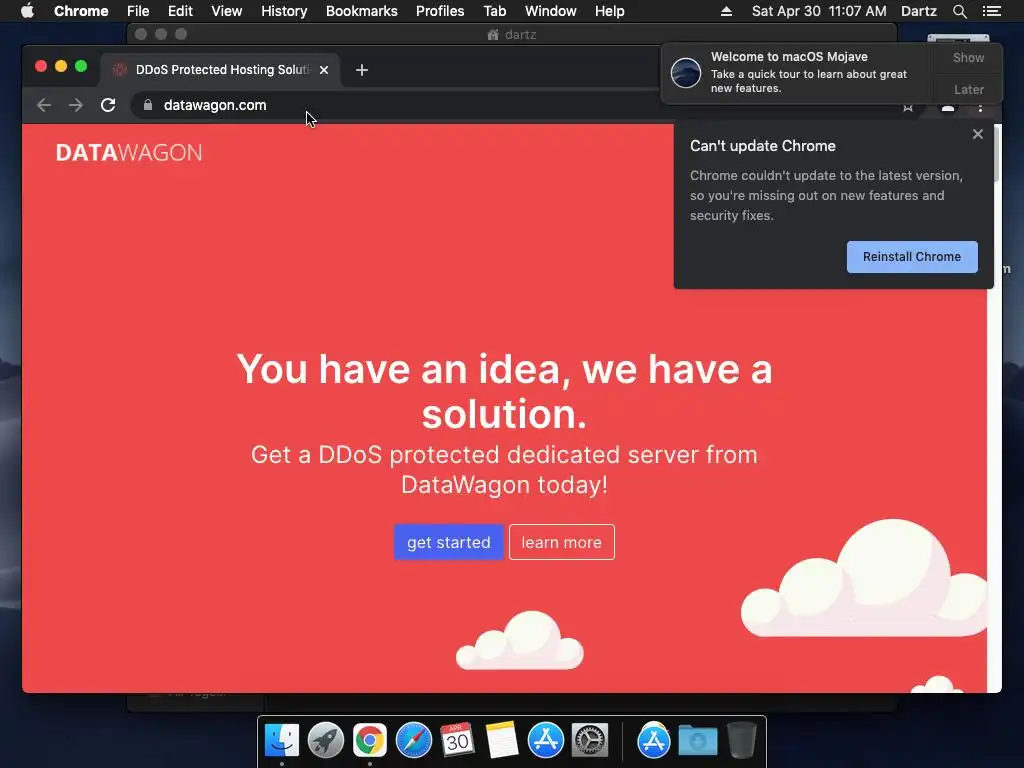This screenshot has width=1024, height=768.
Task: Open Finder from the Dock
Action: coord(281,741)
